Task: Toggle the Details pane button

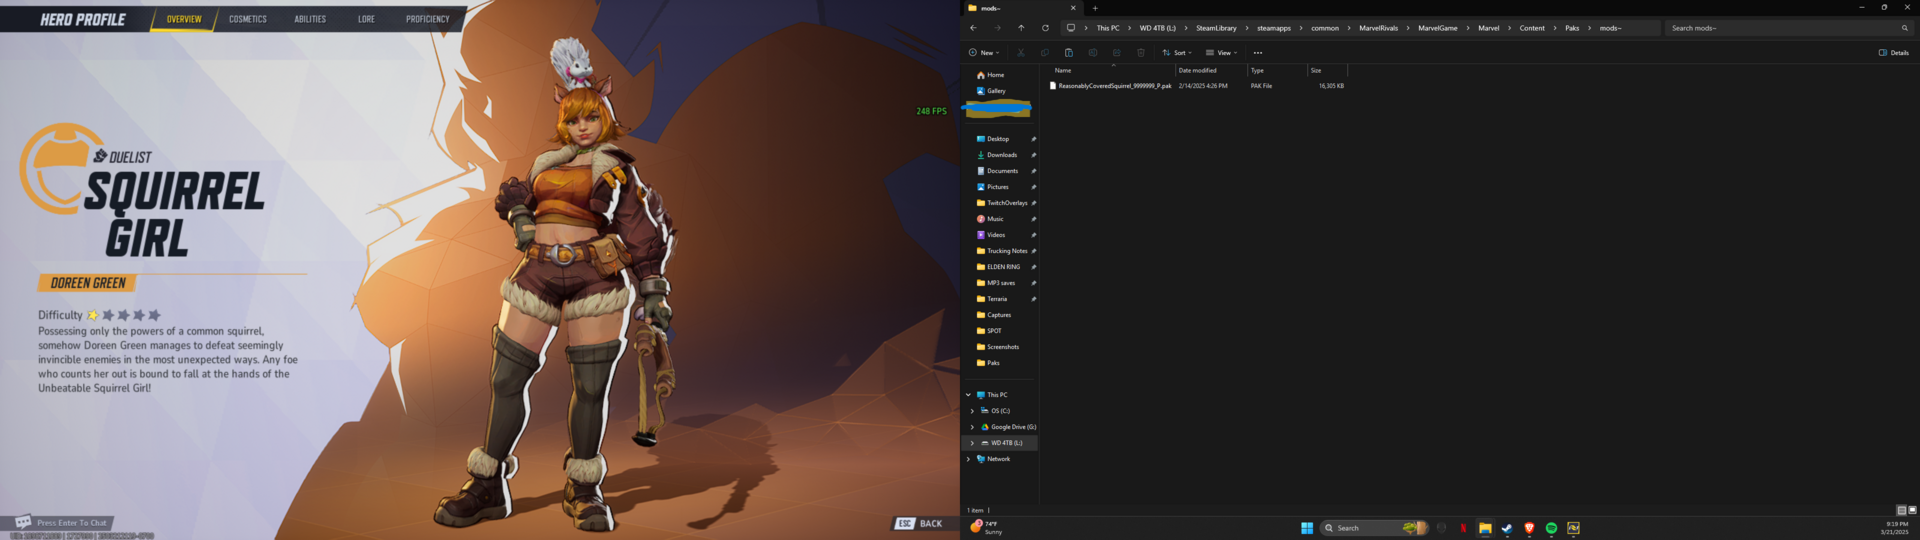Action: 1894,53
